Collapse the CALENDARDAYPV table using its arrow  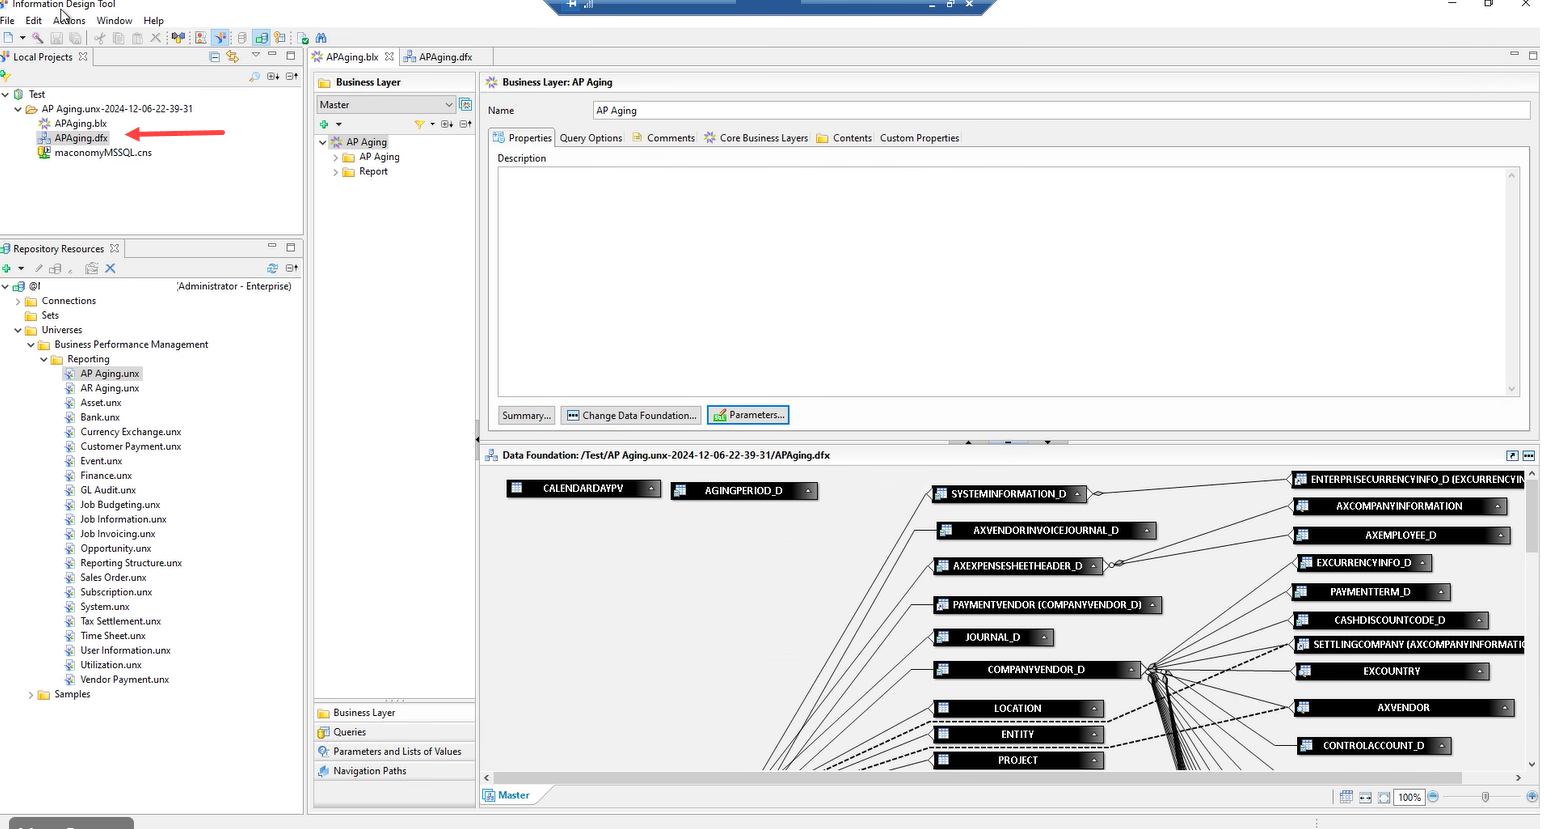(x=651, y=489)
